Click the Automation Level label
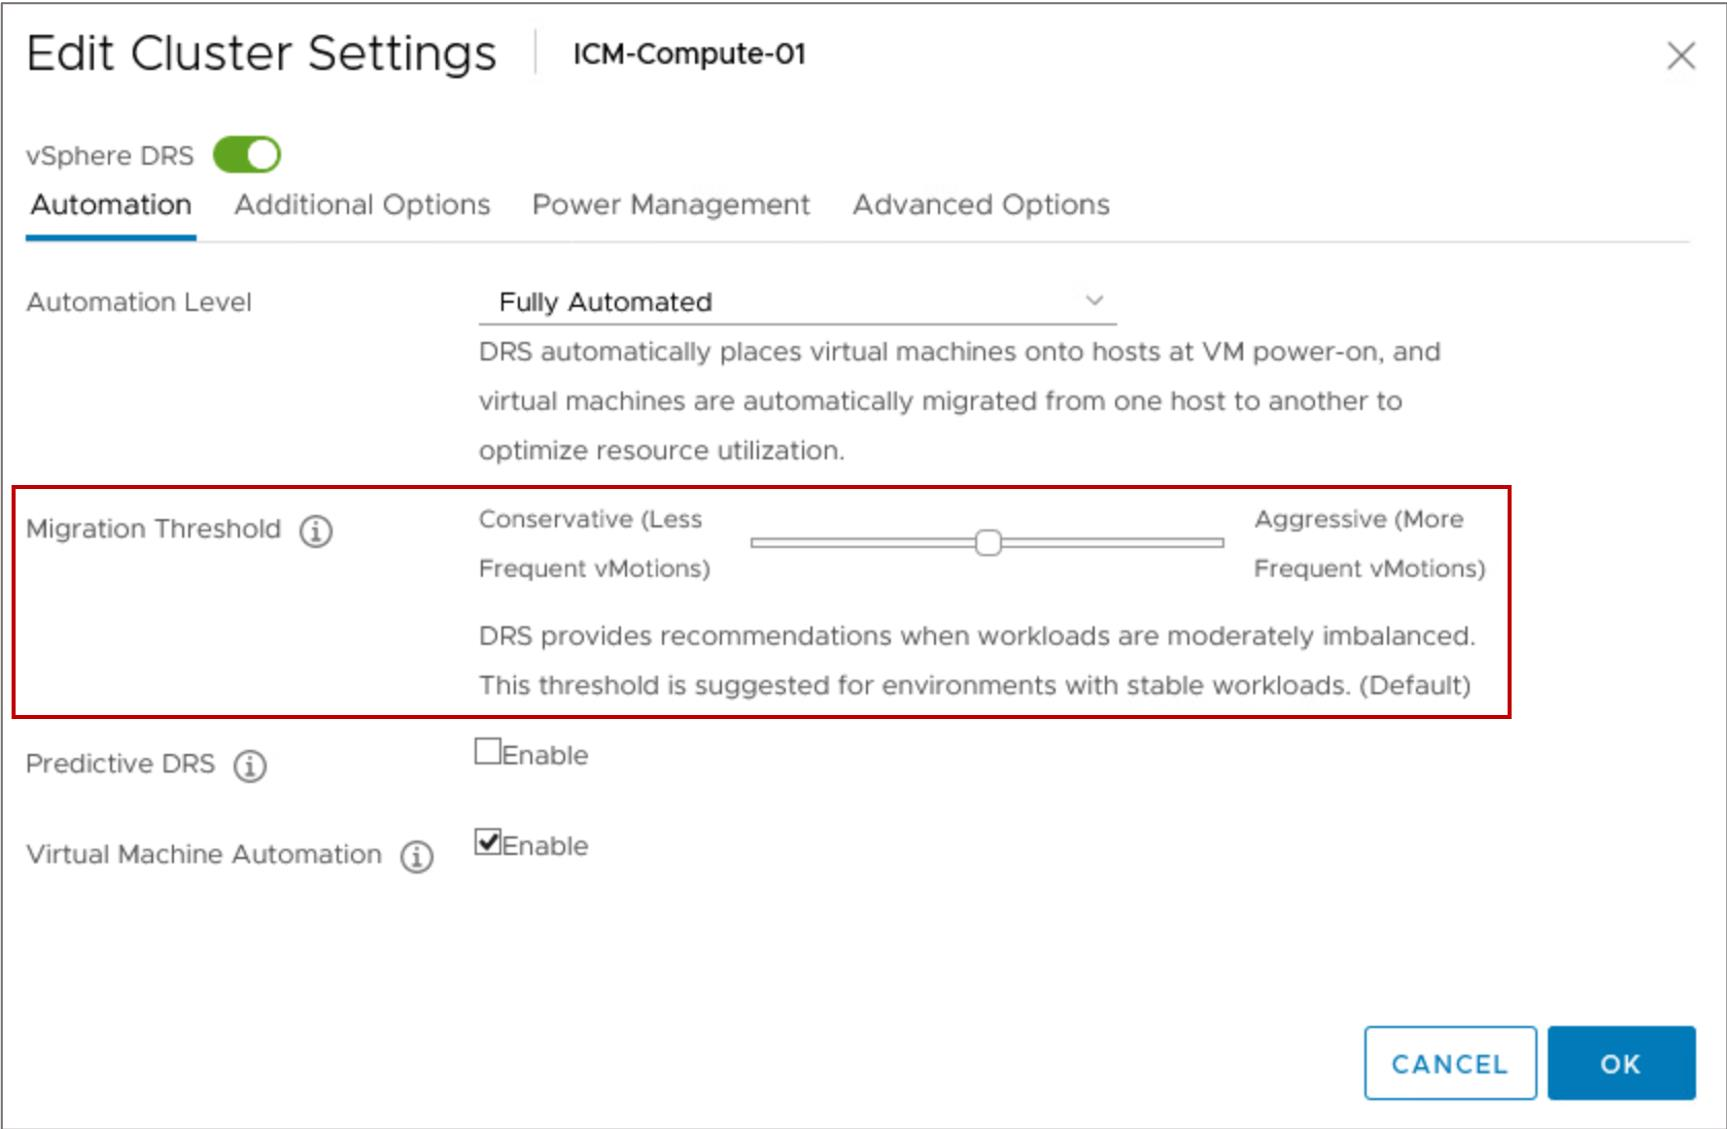 coord(139,302)
